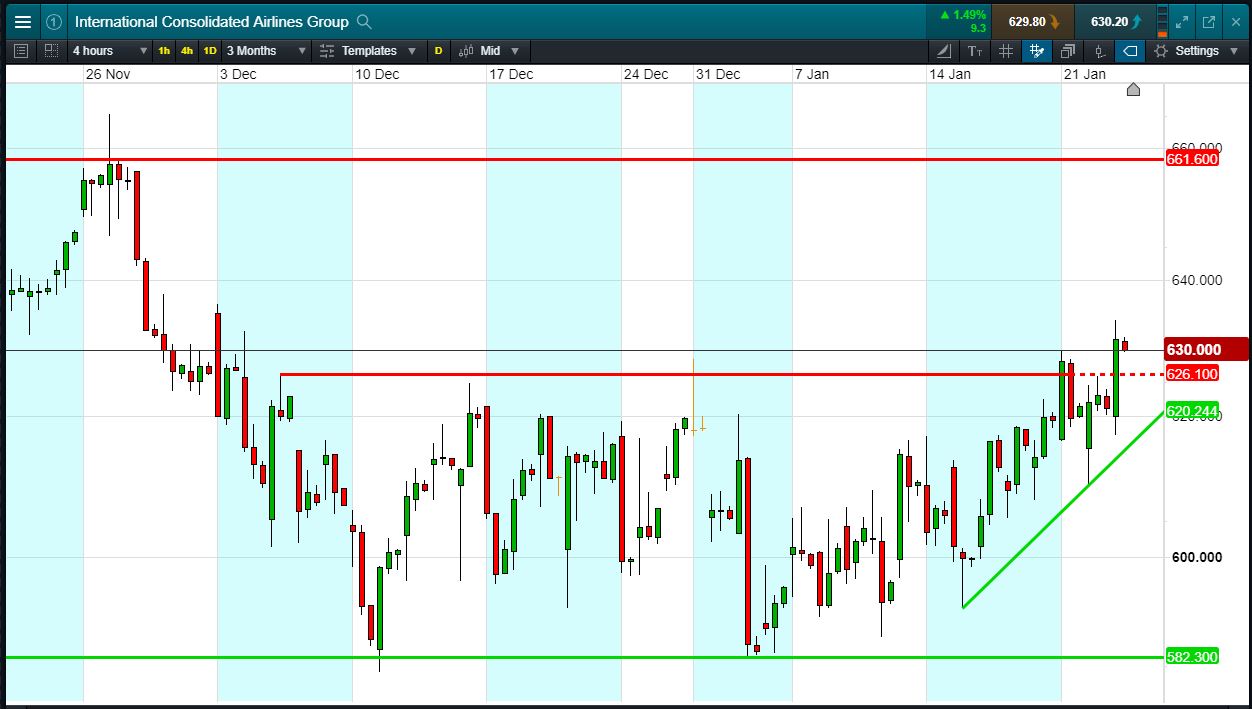Viewport: 1252px width, 709px height.
Task: Search for a product with magnifier icon
Action: (x=364, y=21)
